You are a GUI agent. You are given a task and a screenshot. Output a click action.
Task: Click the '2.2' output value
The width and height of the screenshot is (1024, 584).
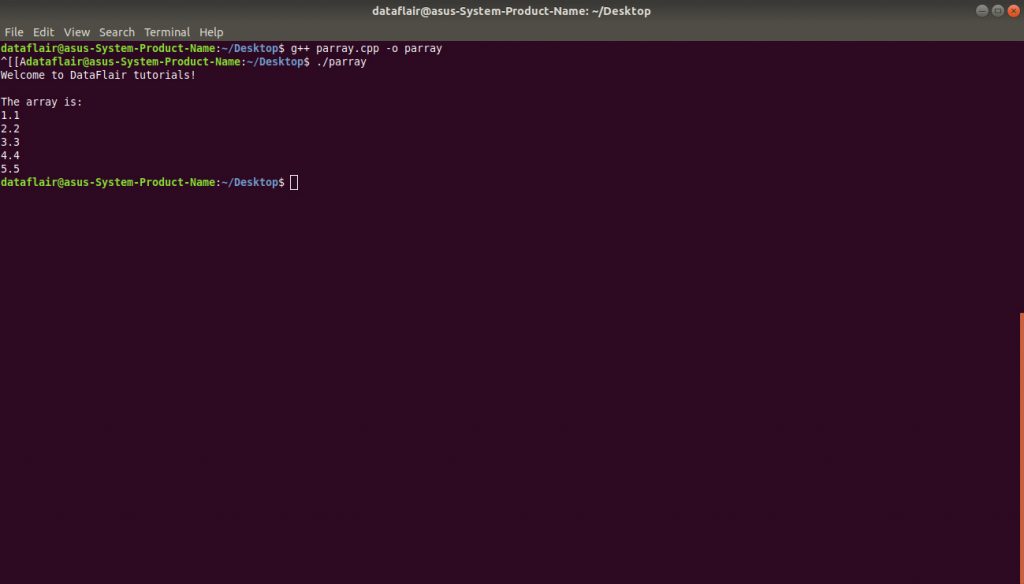pos(10,129)
